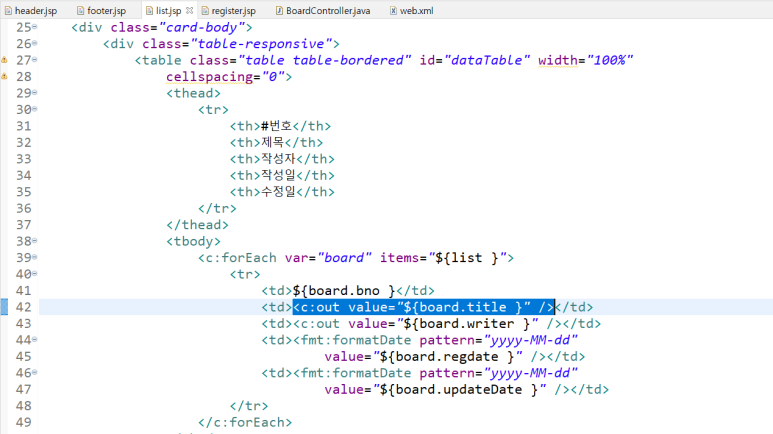Click the underlined width attribute
The height and width of the screenshot is (434, 773).
point(558,60)
